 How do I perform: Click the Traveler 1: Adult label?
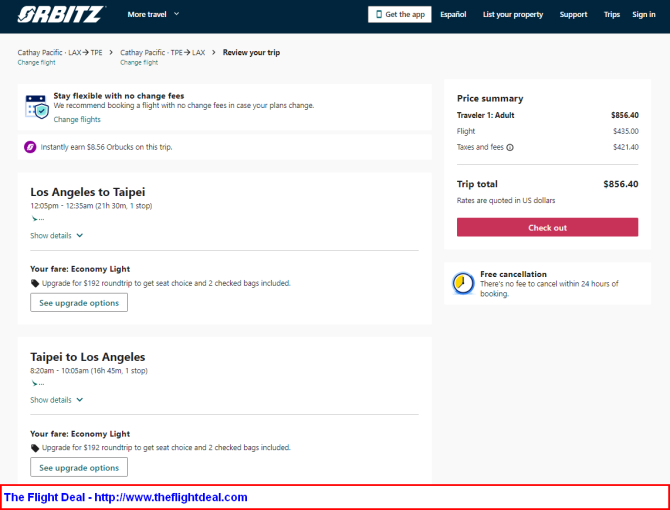coord(485,115)
